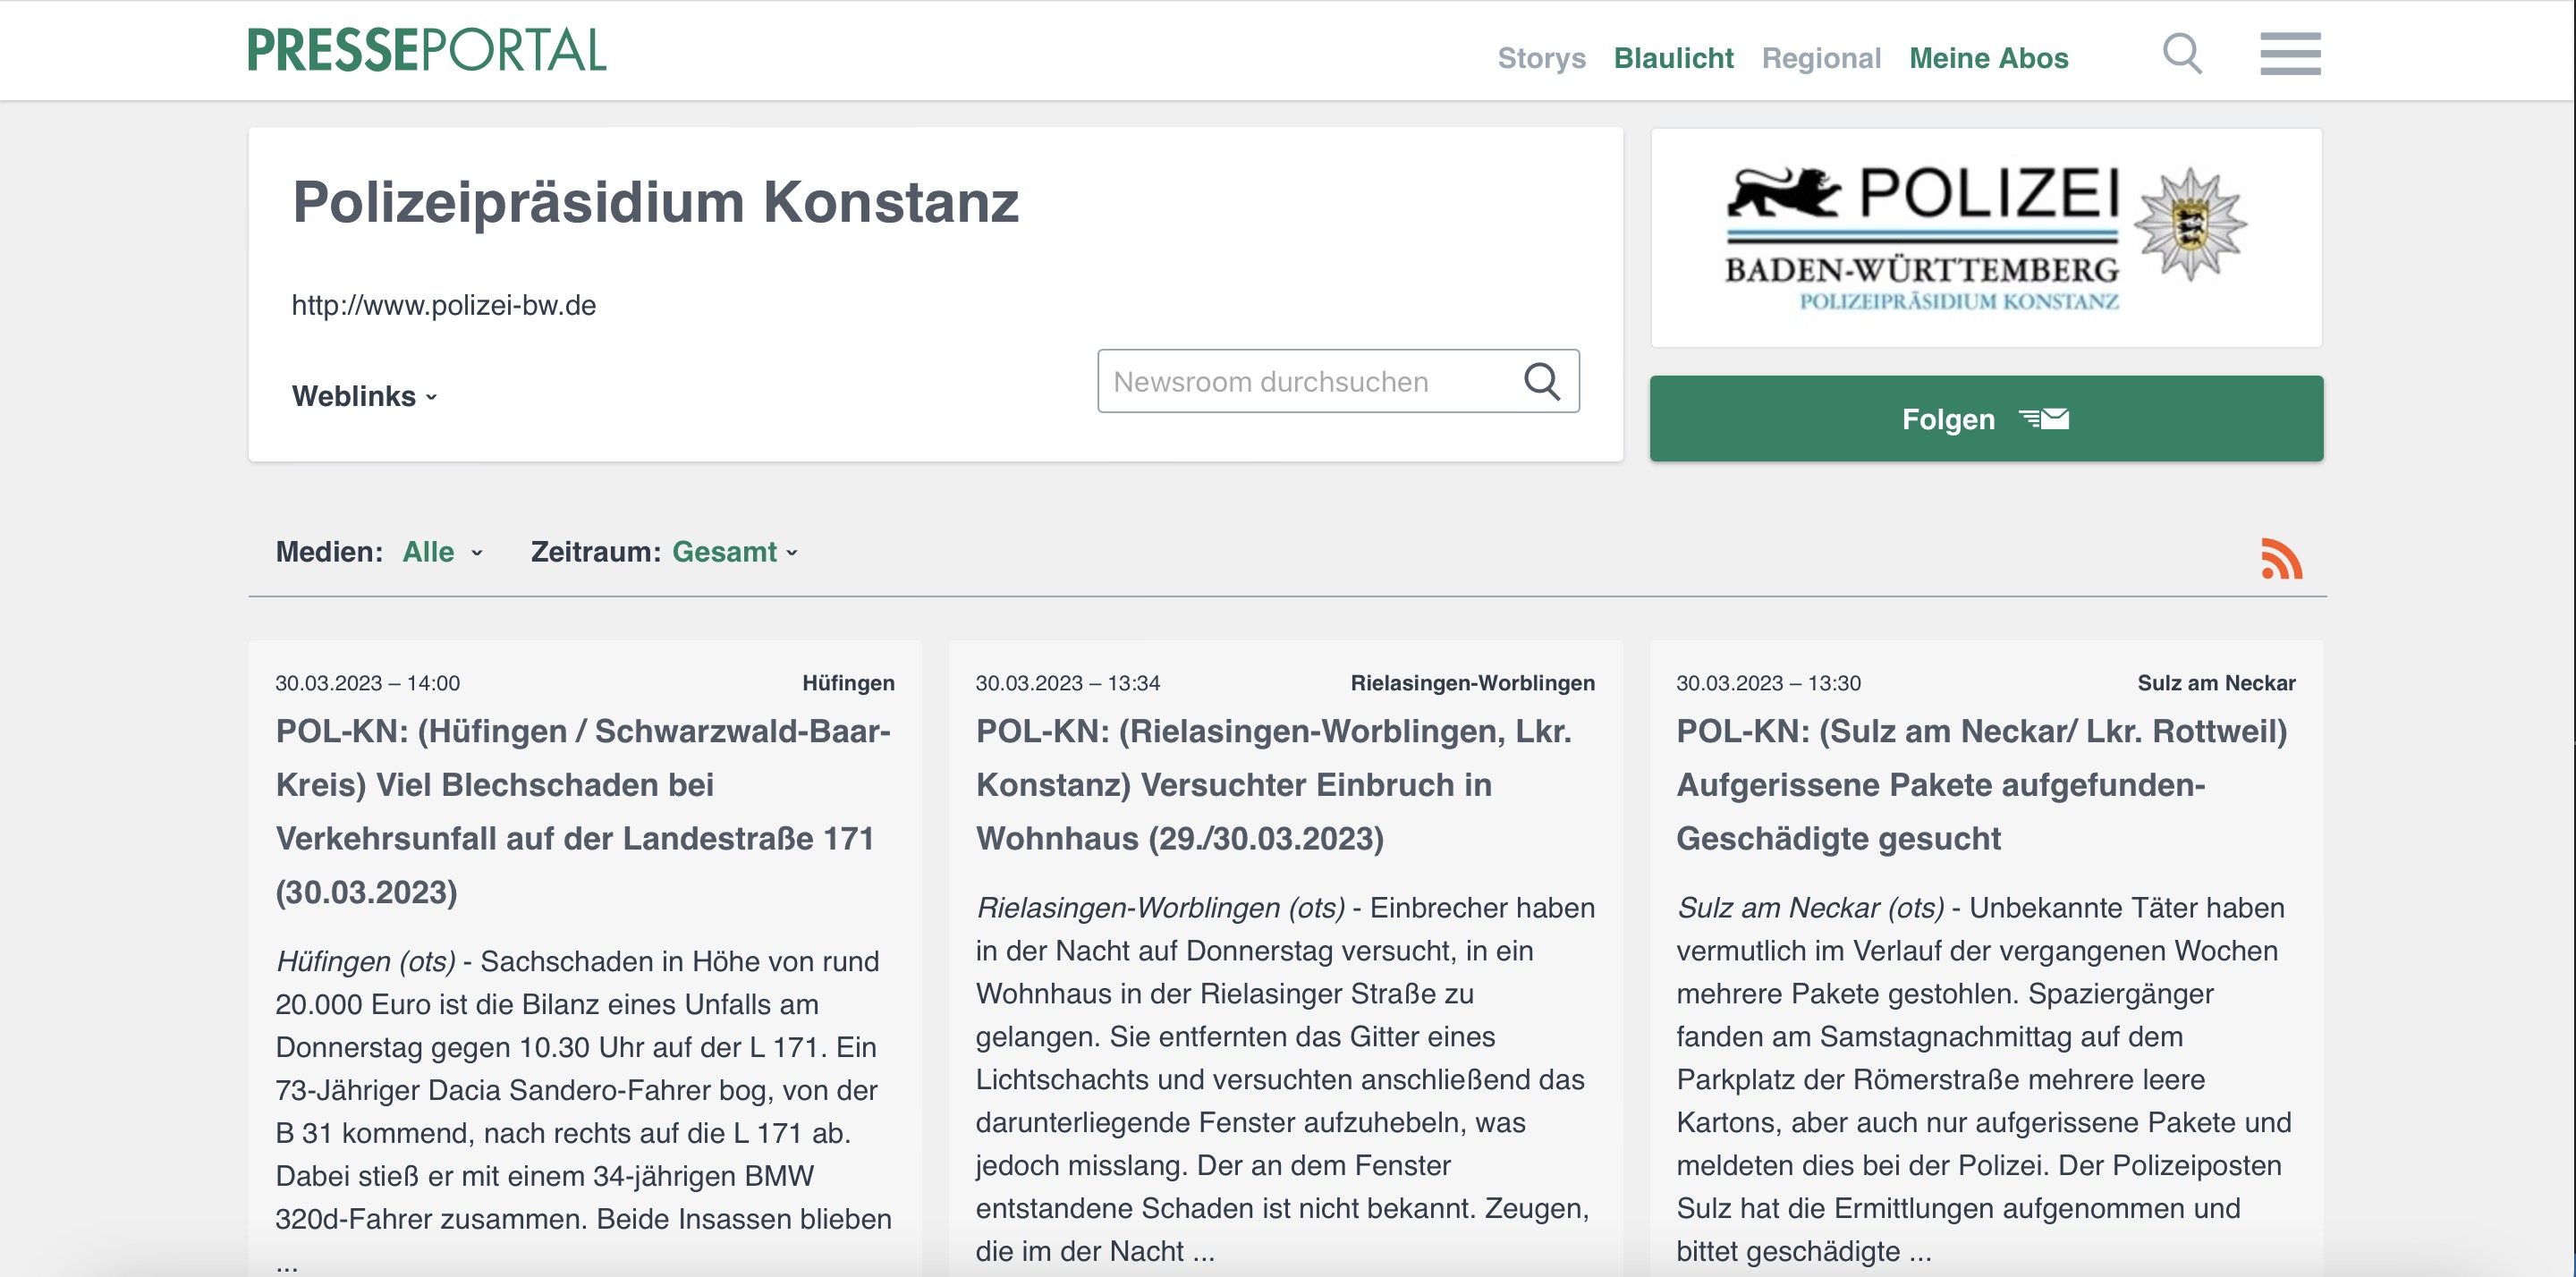Click the Presseportal logo
Image resolution: width=2576 pixels, height=1277 pixels.
[427, 50]
